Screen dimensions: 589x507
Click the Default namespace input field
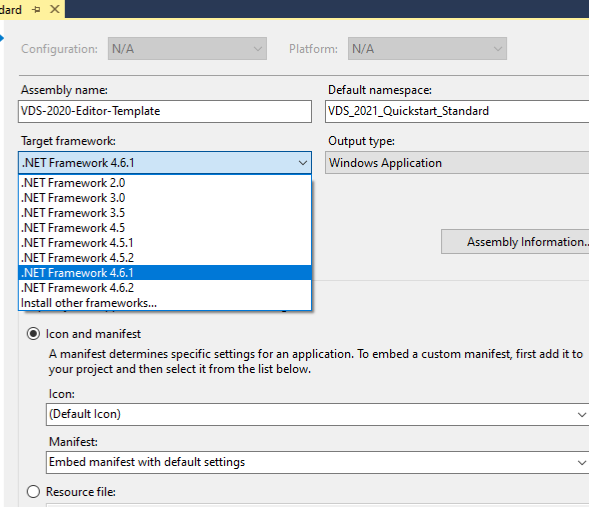coord(457,111)
